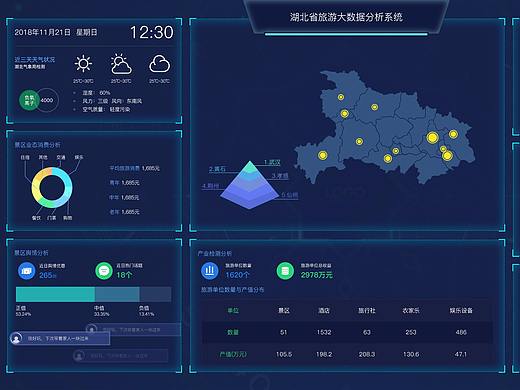This screenshot has height=390, width=520.
Task: Click the 餐饮 label below the donut chart
Action: (36, 218)
